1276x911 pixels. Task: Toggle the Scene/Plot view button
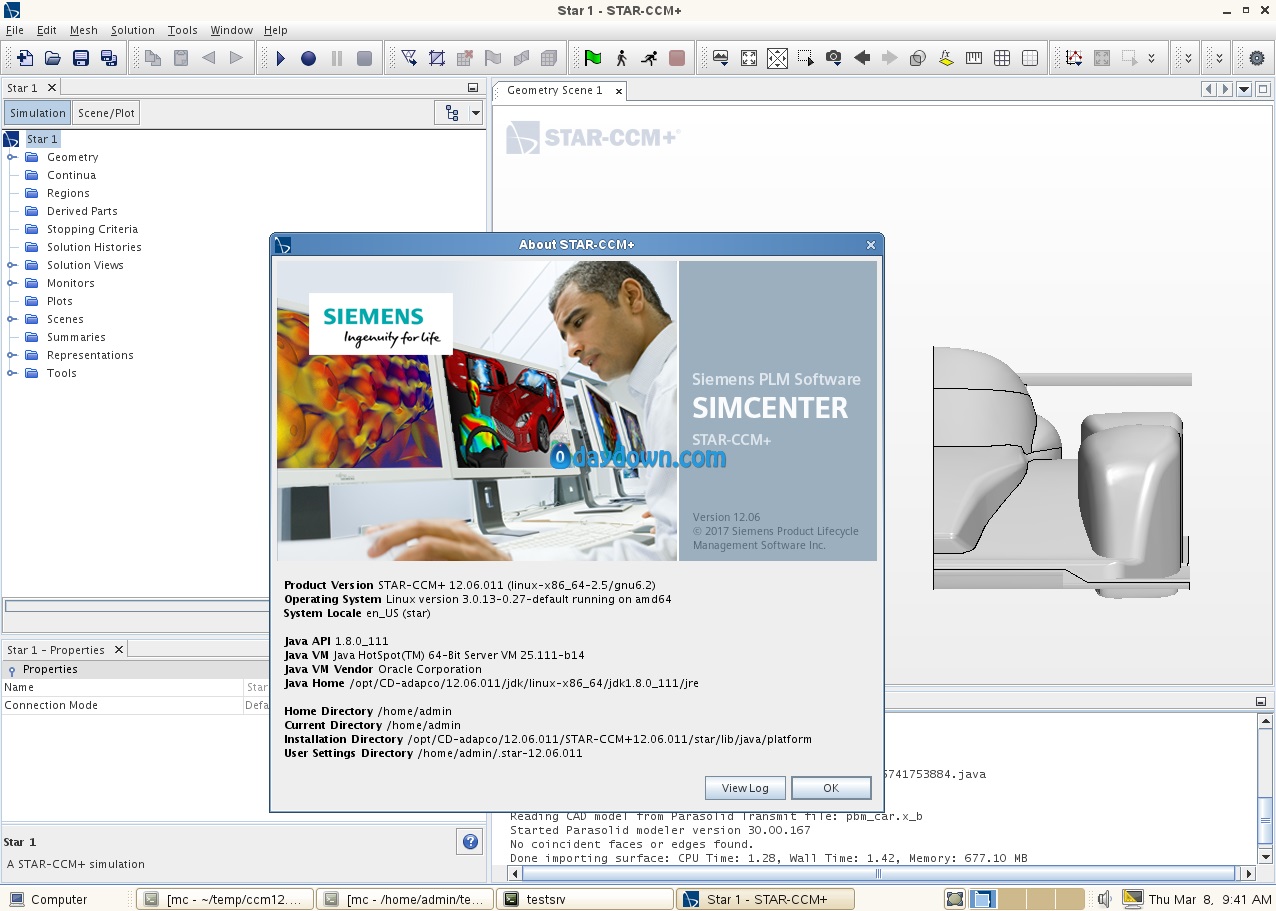pyautogui.click(x=107, y=113)
